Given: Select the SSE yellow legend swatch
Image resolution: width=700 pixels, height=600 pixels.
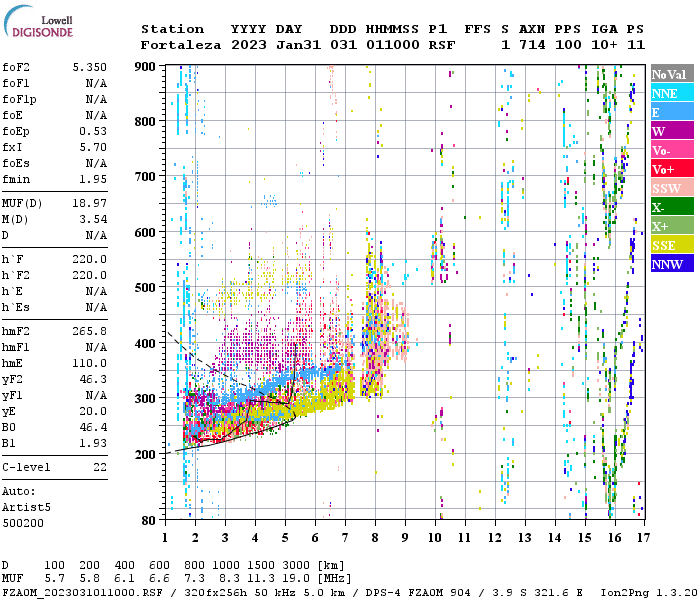Looking at the screenshot, I should coord(672,245).
